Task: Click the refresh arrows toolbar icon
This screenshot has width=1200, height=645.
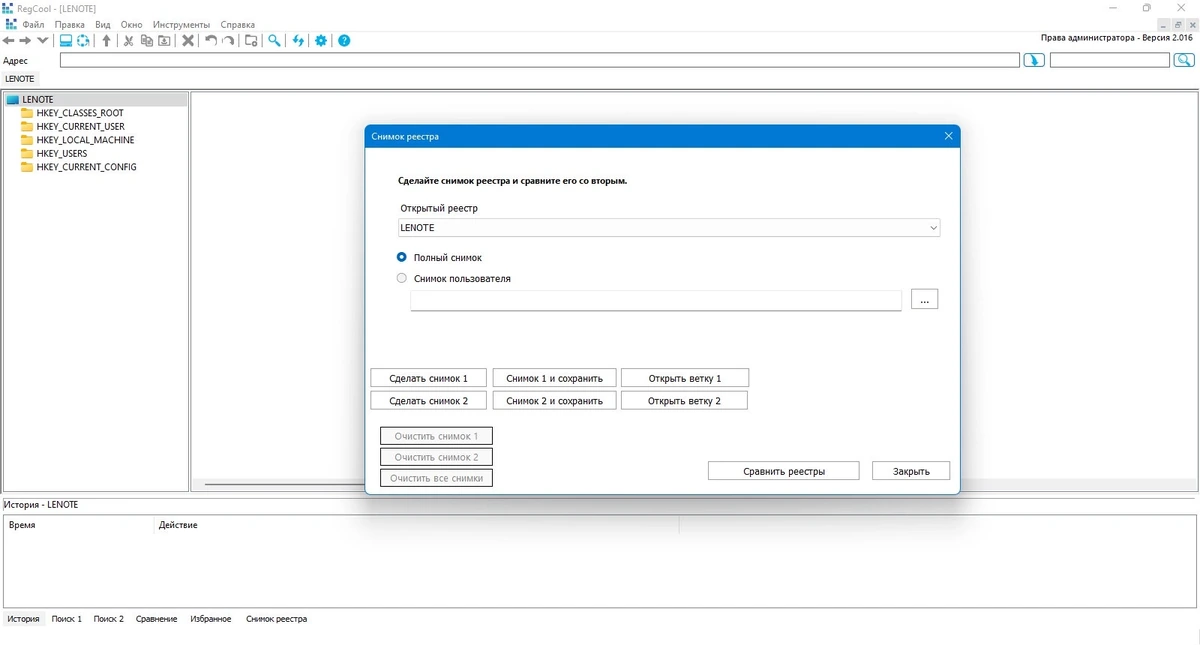Action: pos(298,41)
